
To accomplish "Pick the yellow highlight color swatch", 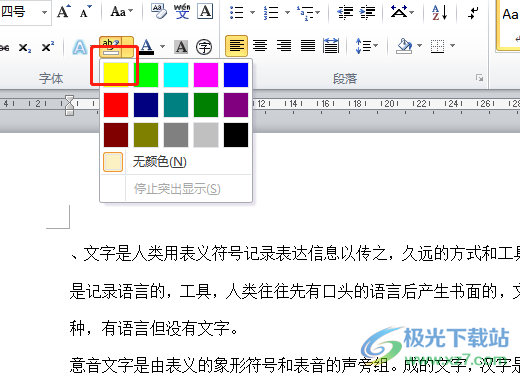I will tap(116, 75).
